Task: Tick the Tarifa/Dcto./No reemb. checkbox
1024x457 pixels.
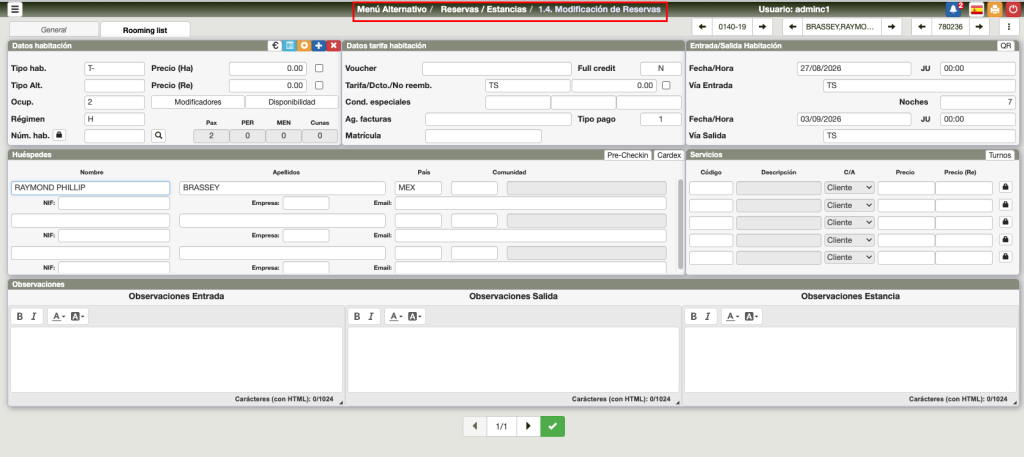Action: coord(665,85)
